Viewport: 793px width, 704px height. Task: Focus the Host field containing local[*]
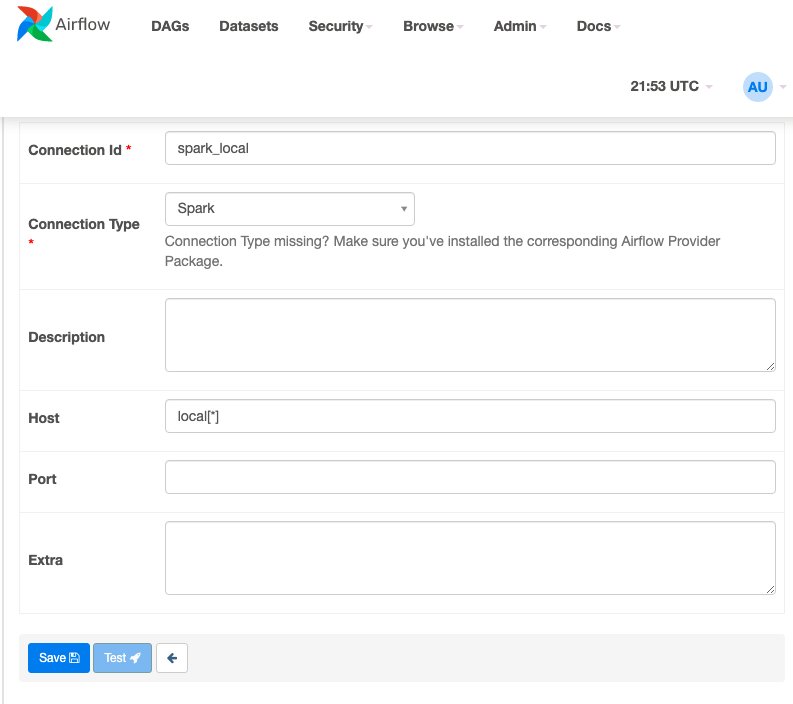point(470,416)
